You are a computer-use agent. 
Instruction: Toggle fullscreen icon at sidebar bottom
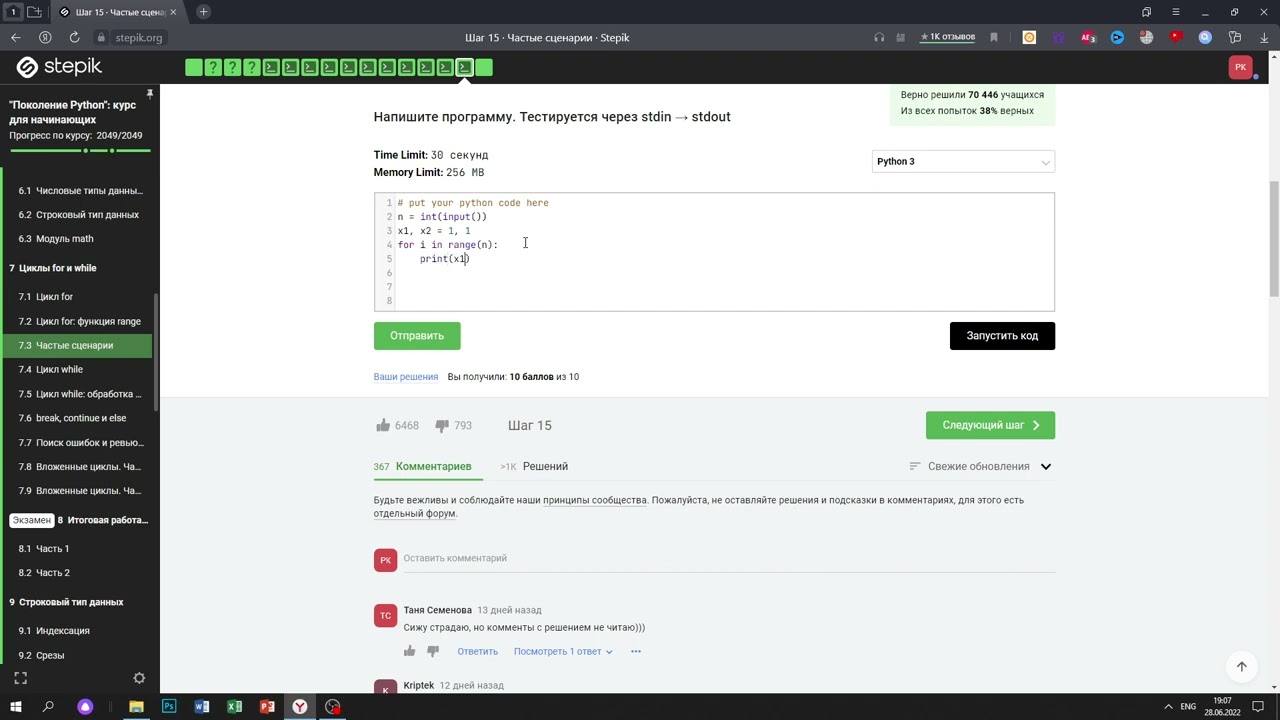(20, 678)
